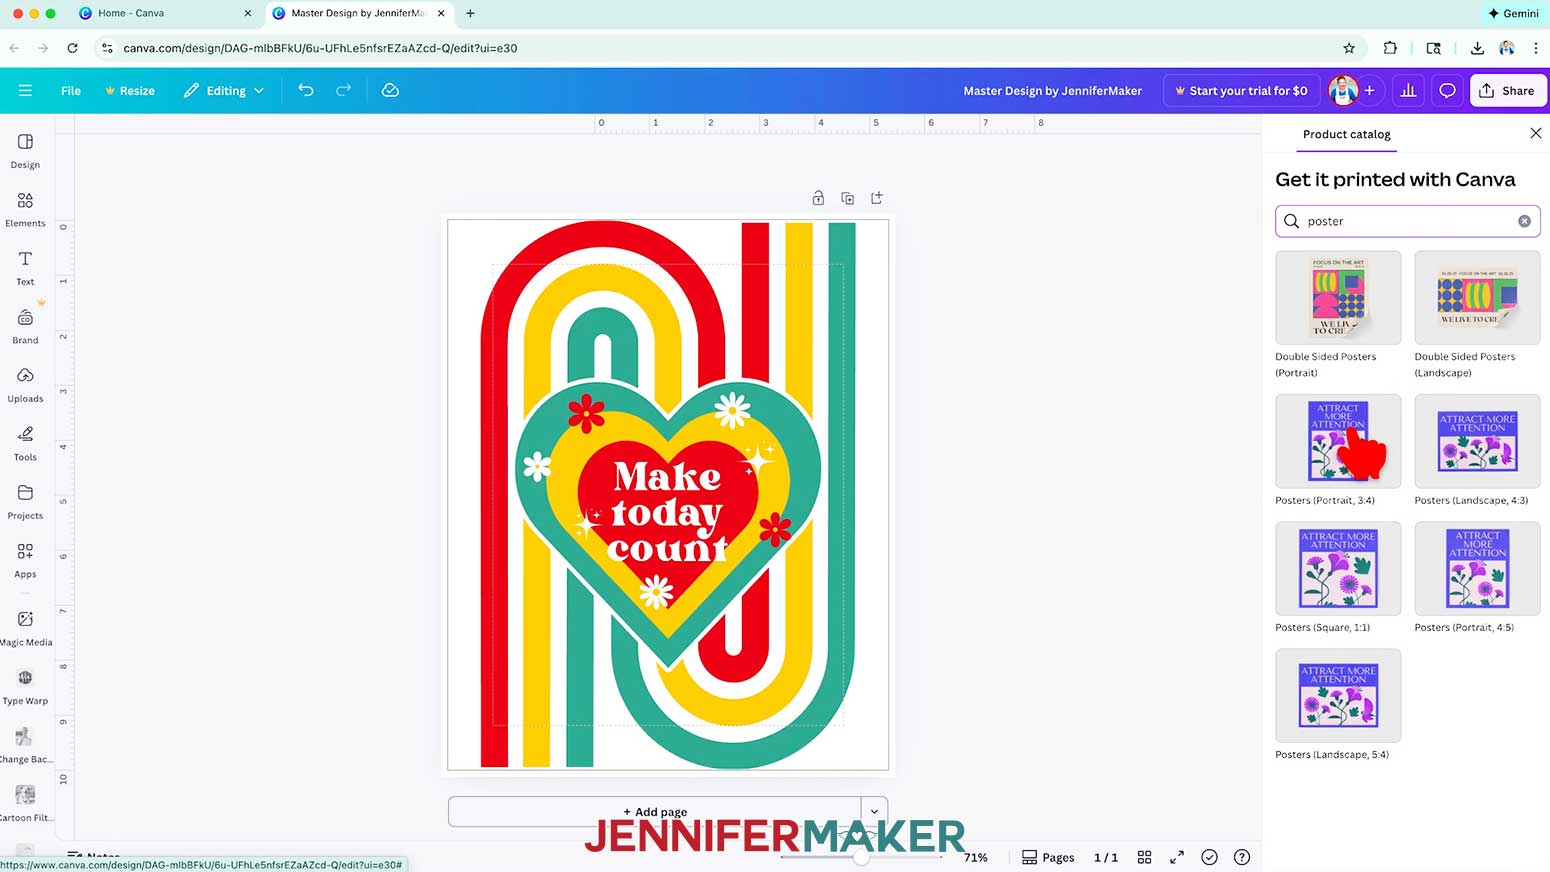Open the comments speech bubble
Viewport: 1550px width, 872px height.
coord(1447,90)
